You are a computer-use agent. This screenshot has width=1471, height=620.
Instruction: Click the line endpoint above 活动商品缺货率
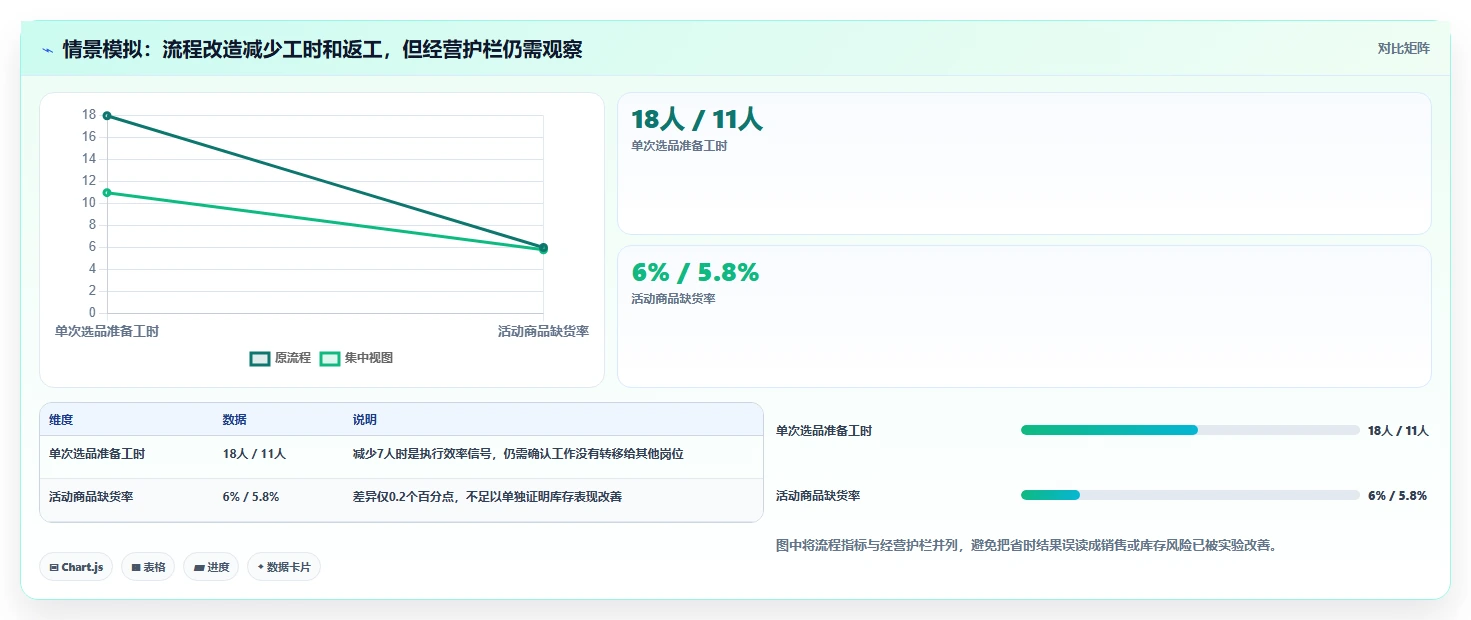click(543, 248)
